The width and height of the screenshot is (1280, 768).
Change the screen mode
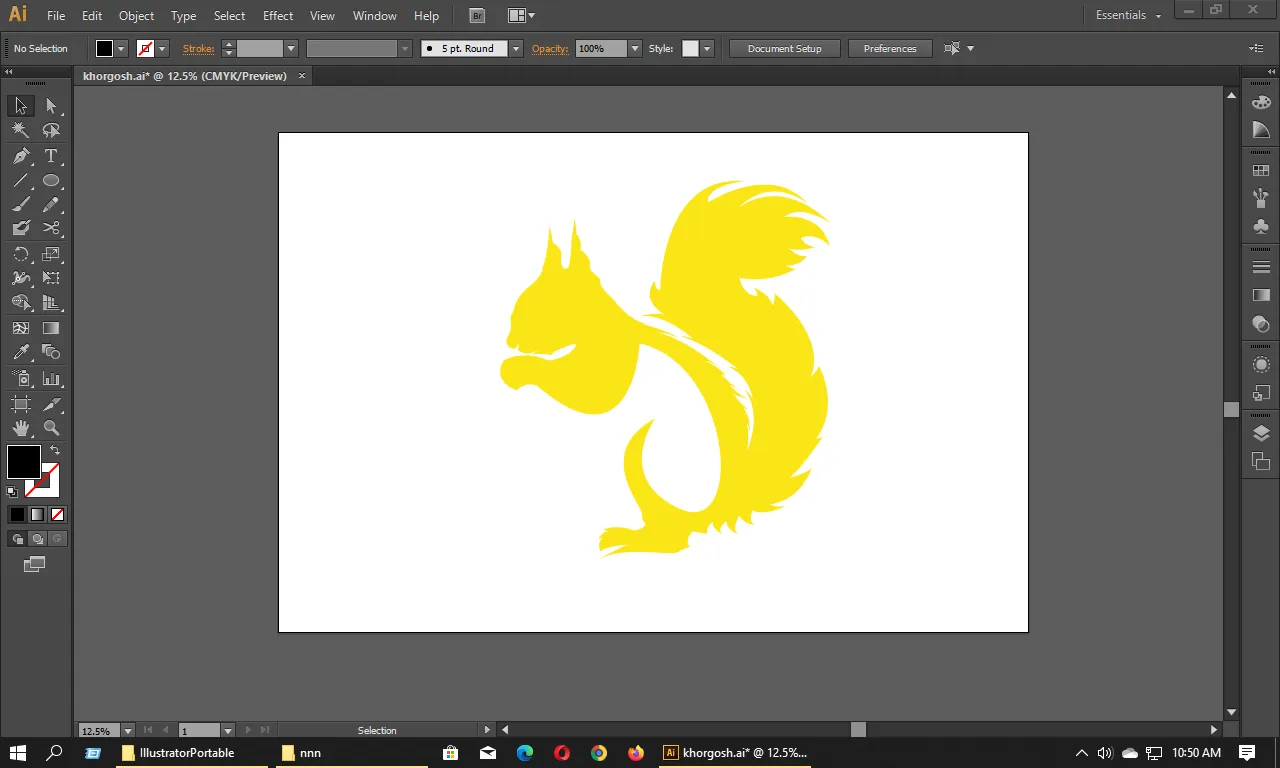[x=35, y=565]
